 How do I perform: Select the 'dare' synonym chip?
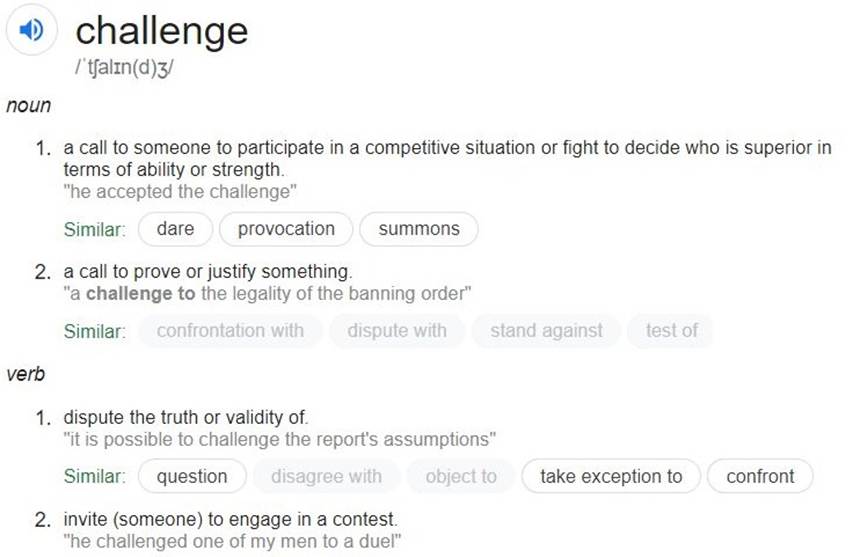point(175,229)
